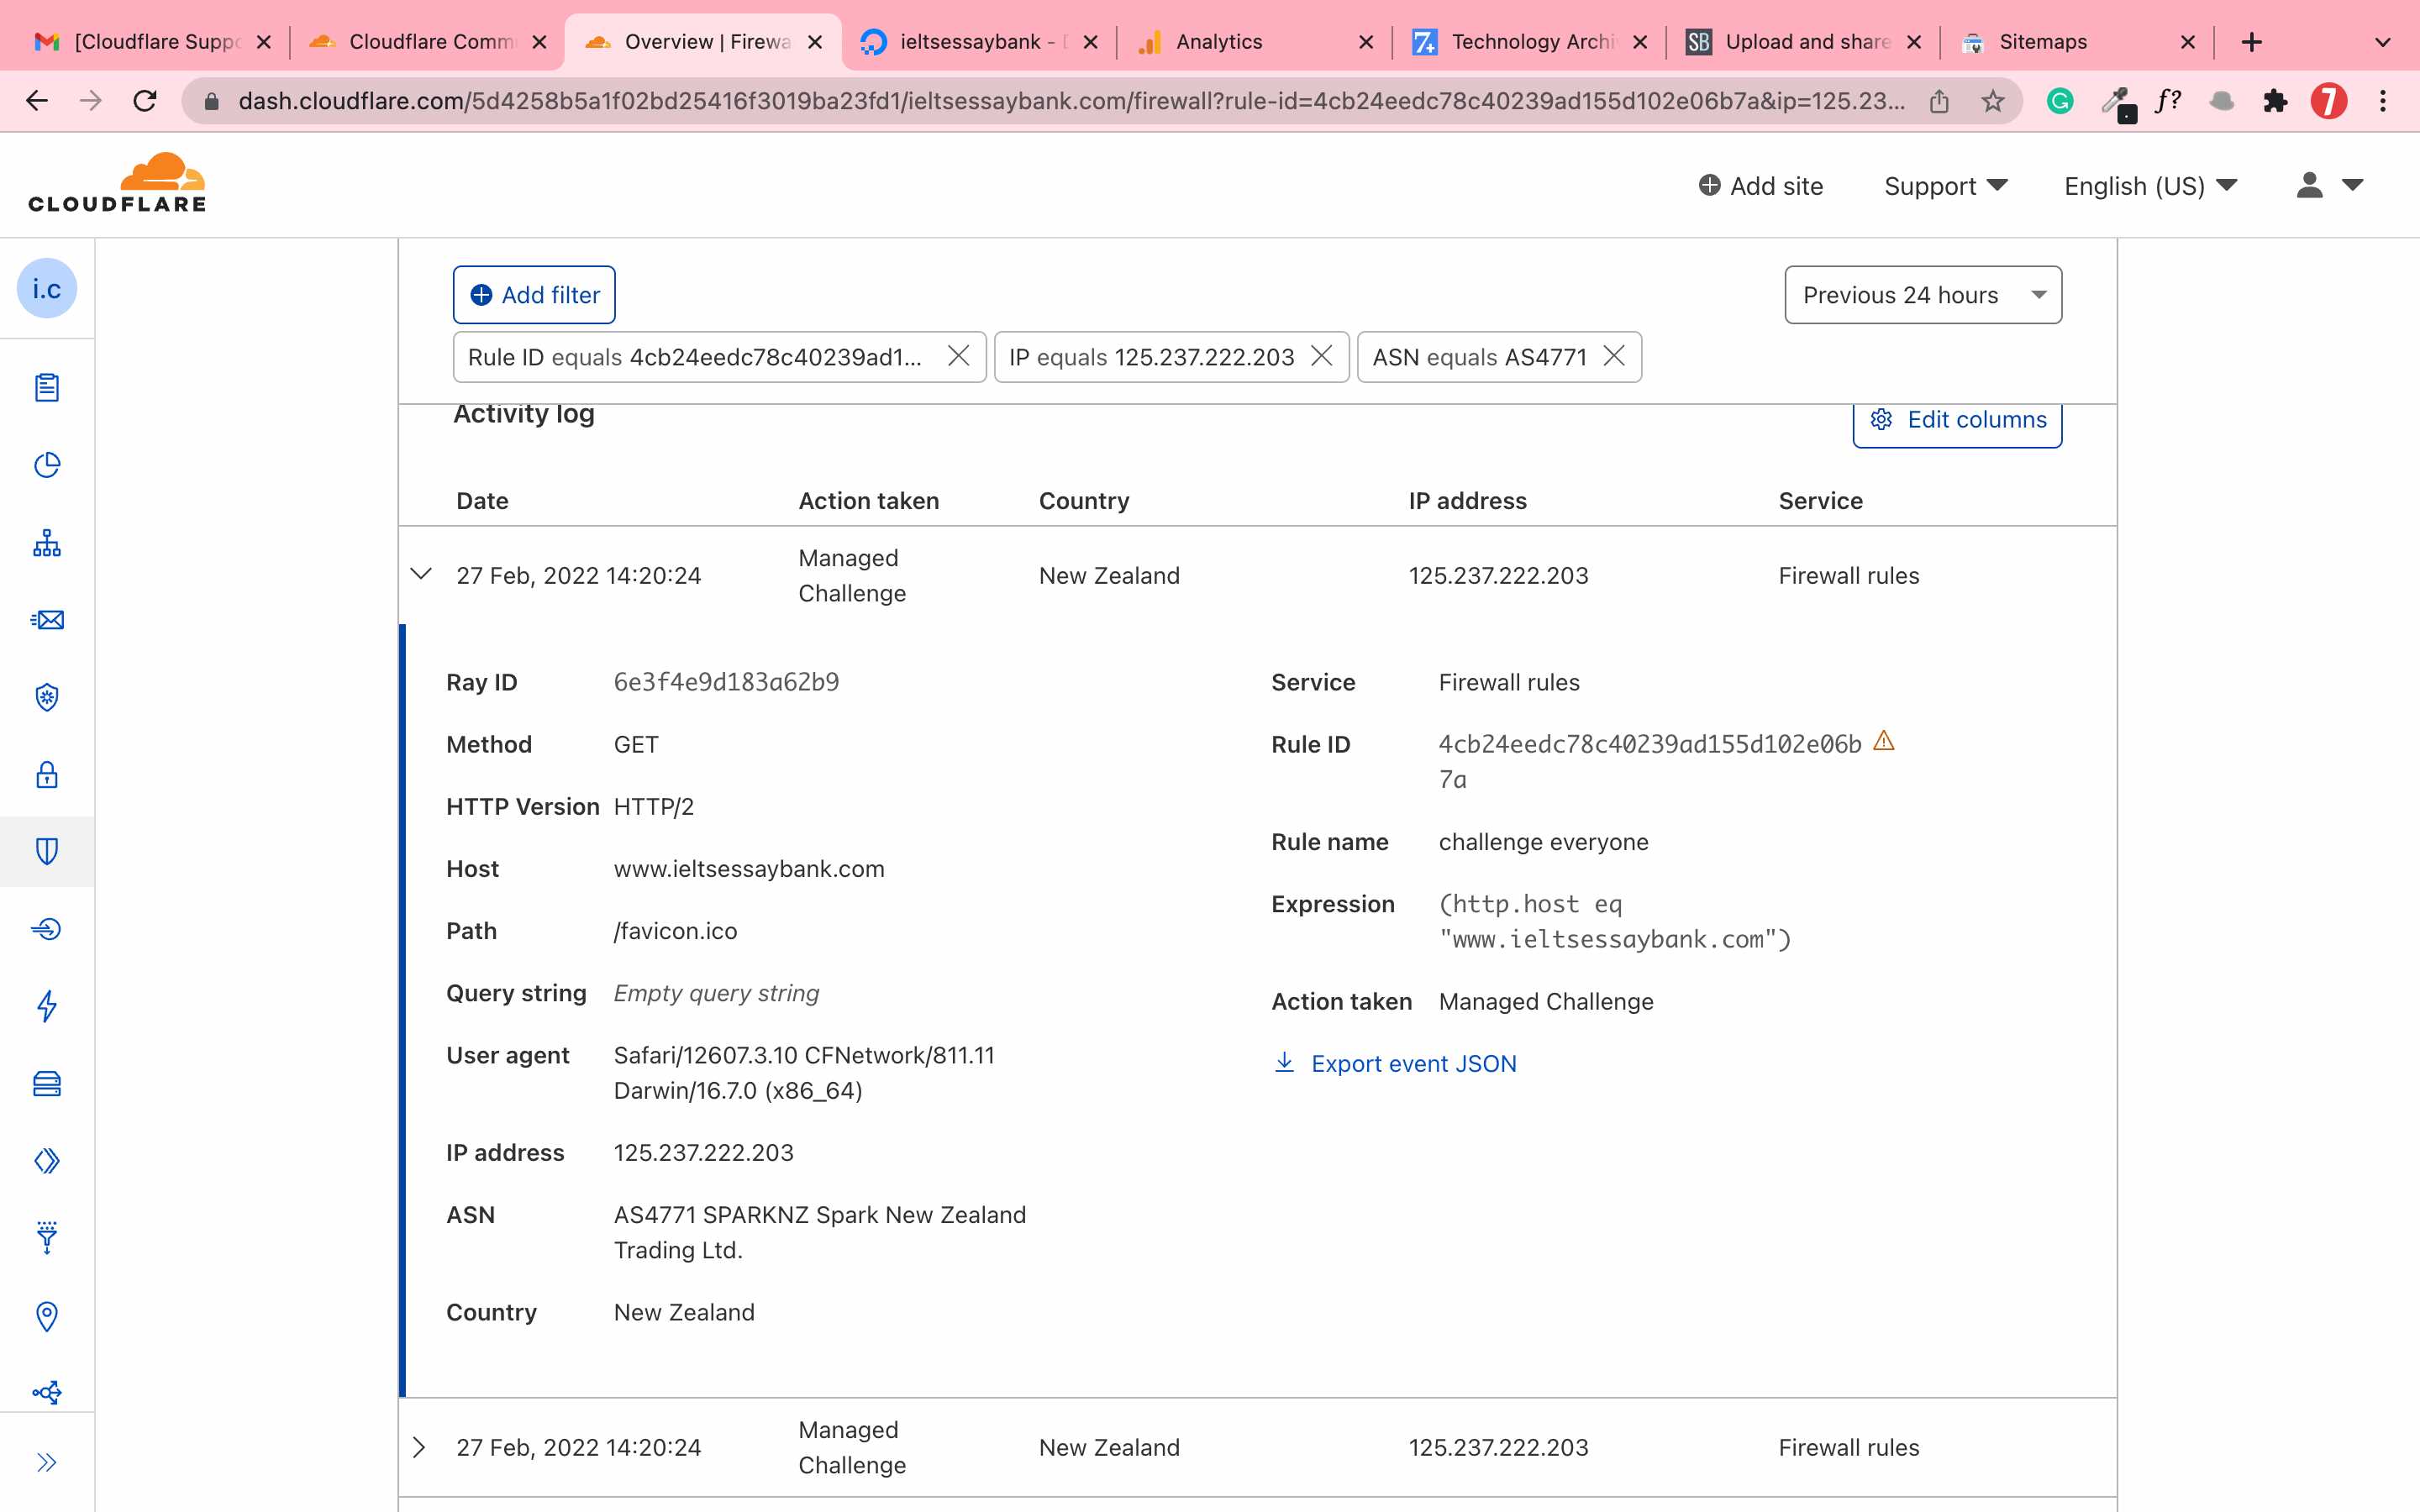The image size is (2420, 1512).
Task: Remove the Rule ID equals filter
Action: click(x=958, y=356)
